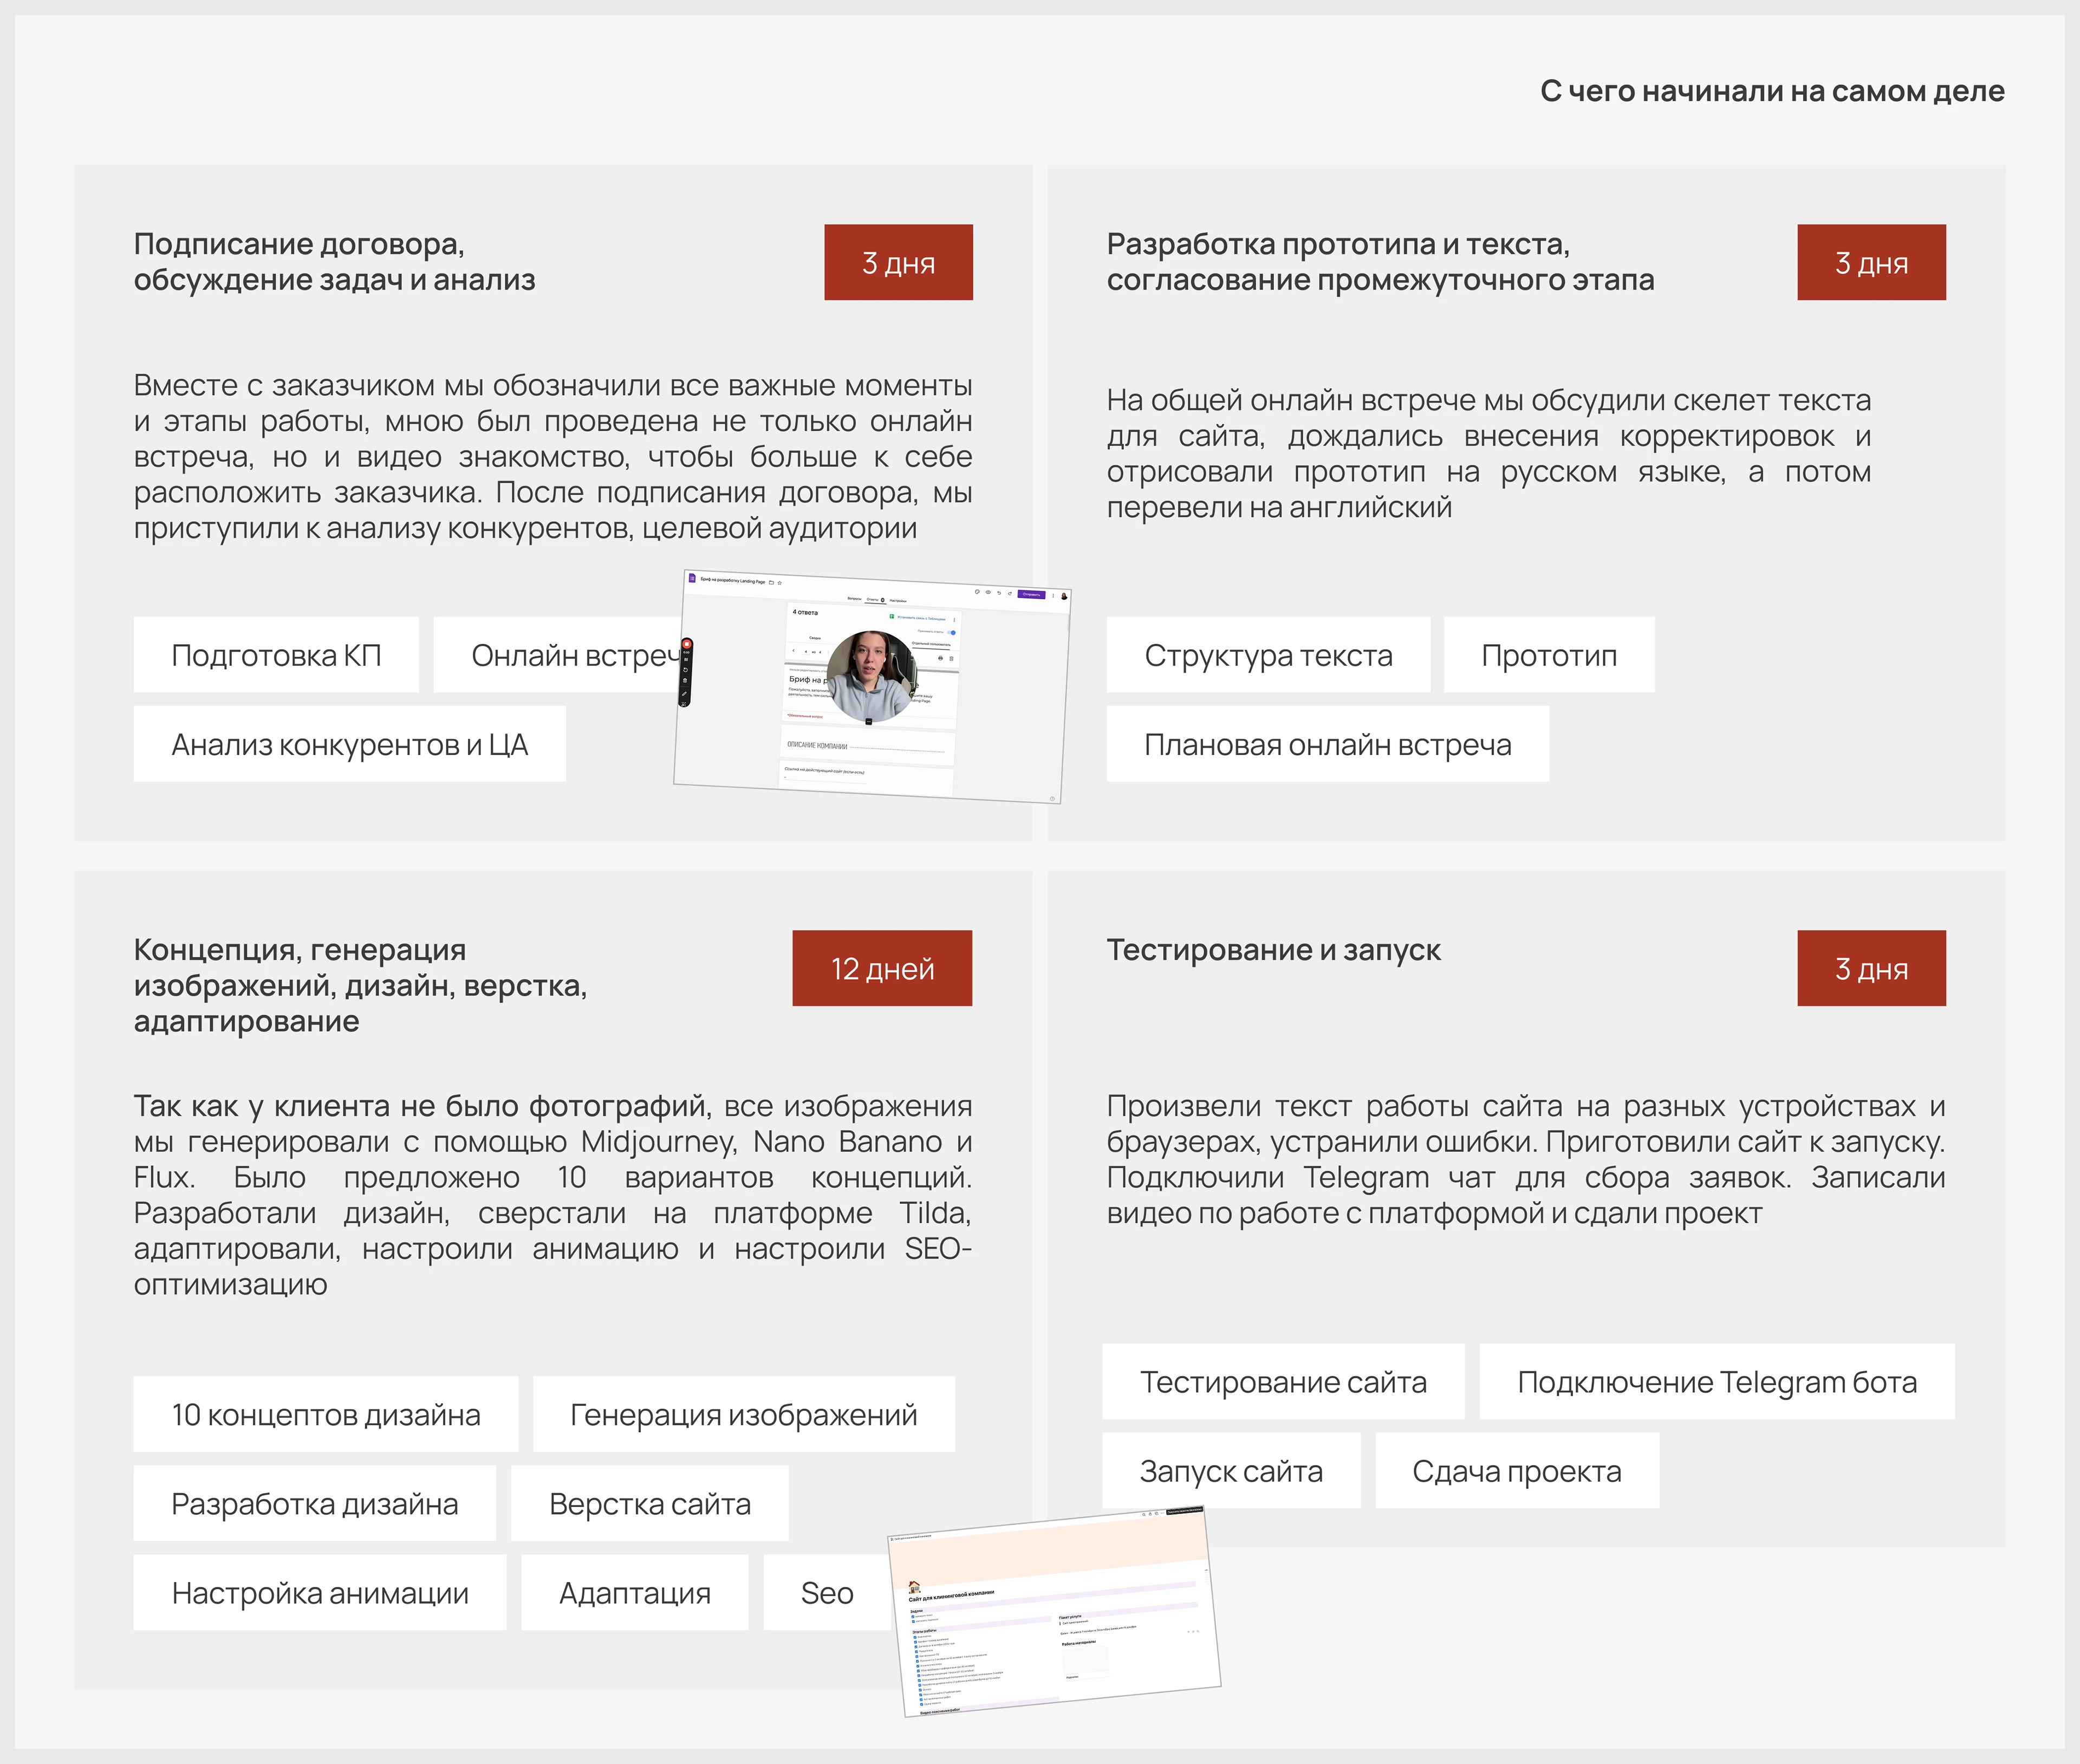Open the 'Настройки' tab in Google Forms

pyautogui.click(x=899, y=601)
